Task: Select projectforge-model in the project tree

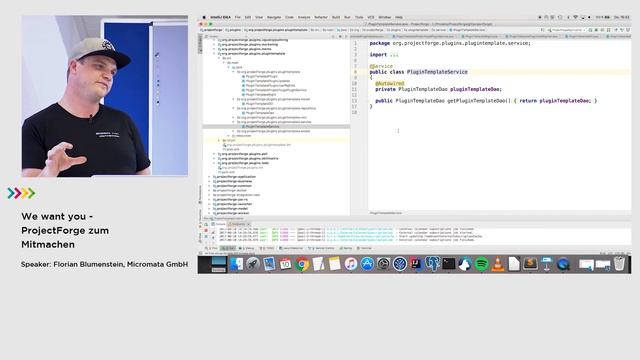Action: (x=231, y=209)
